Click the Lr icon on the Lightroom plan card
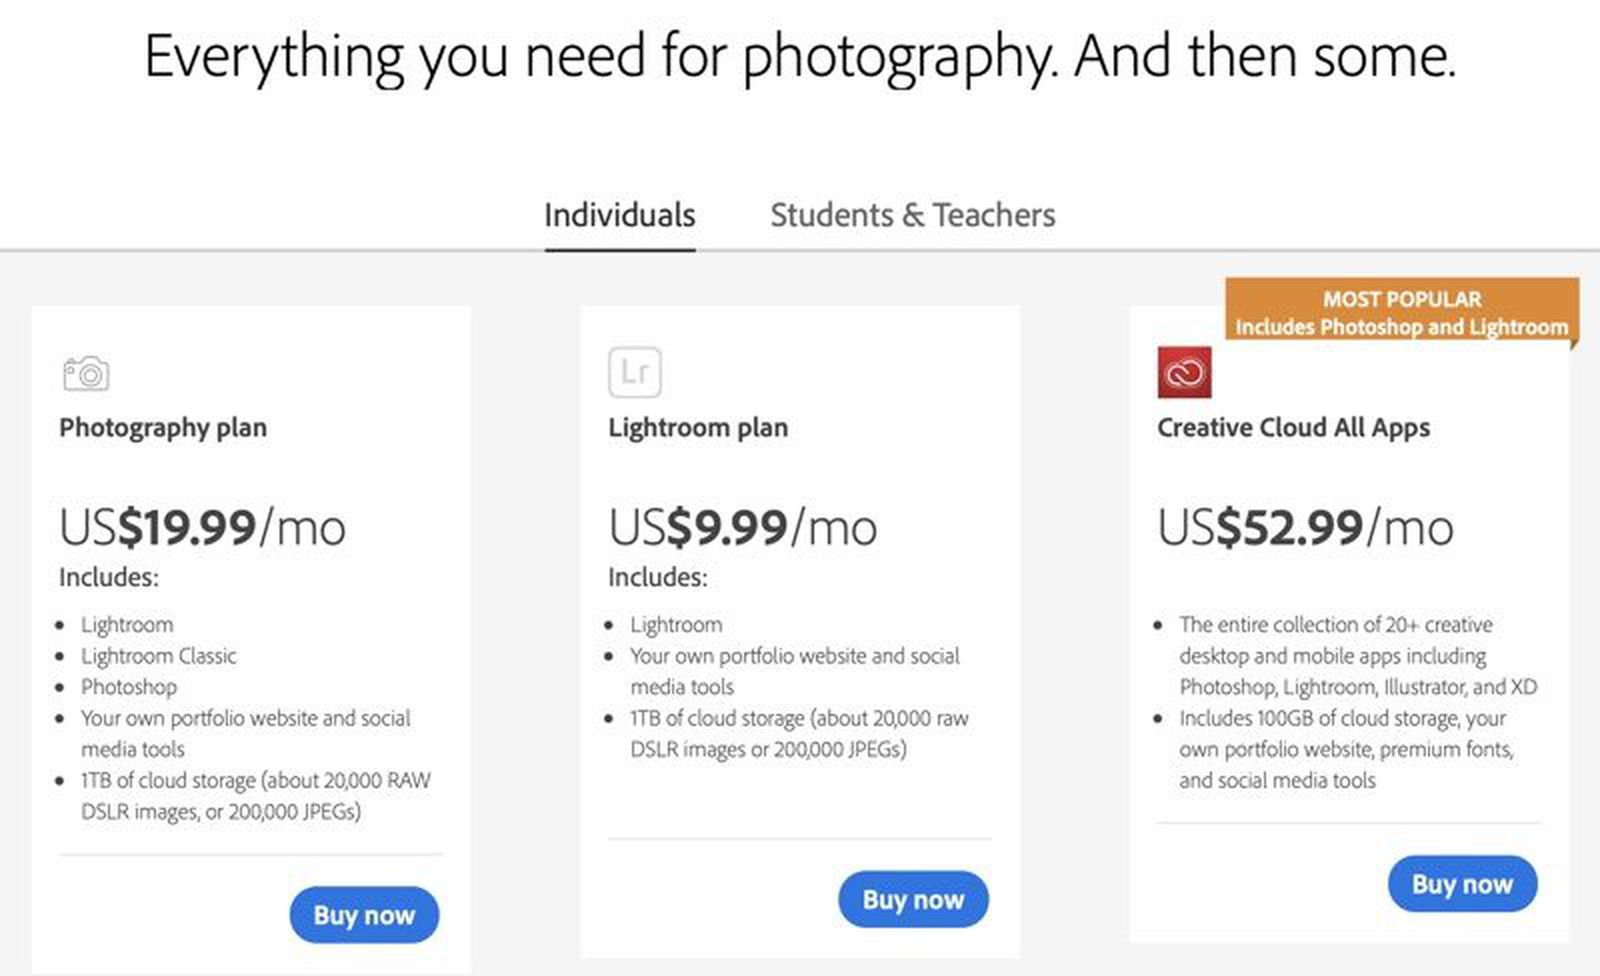The image size is (1600, 976). point(636,373)
